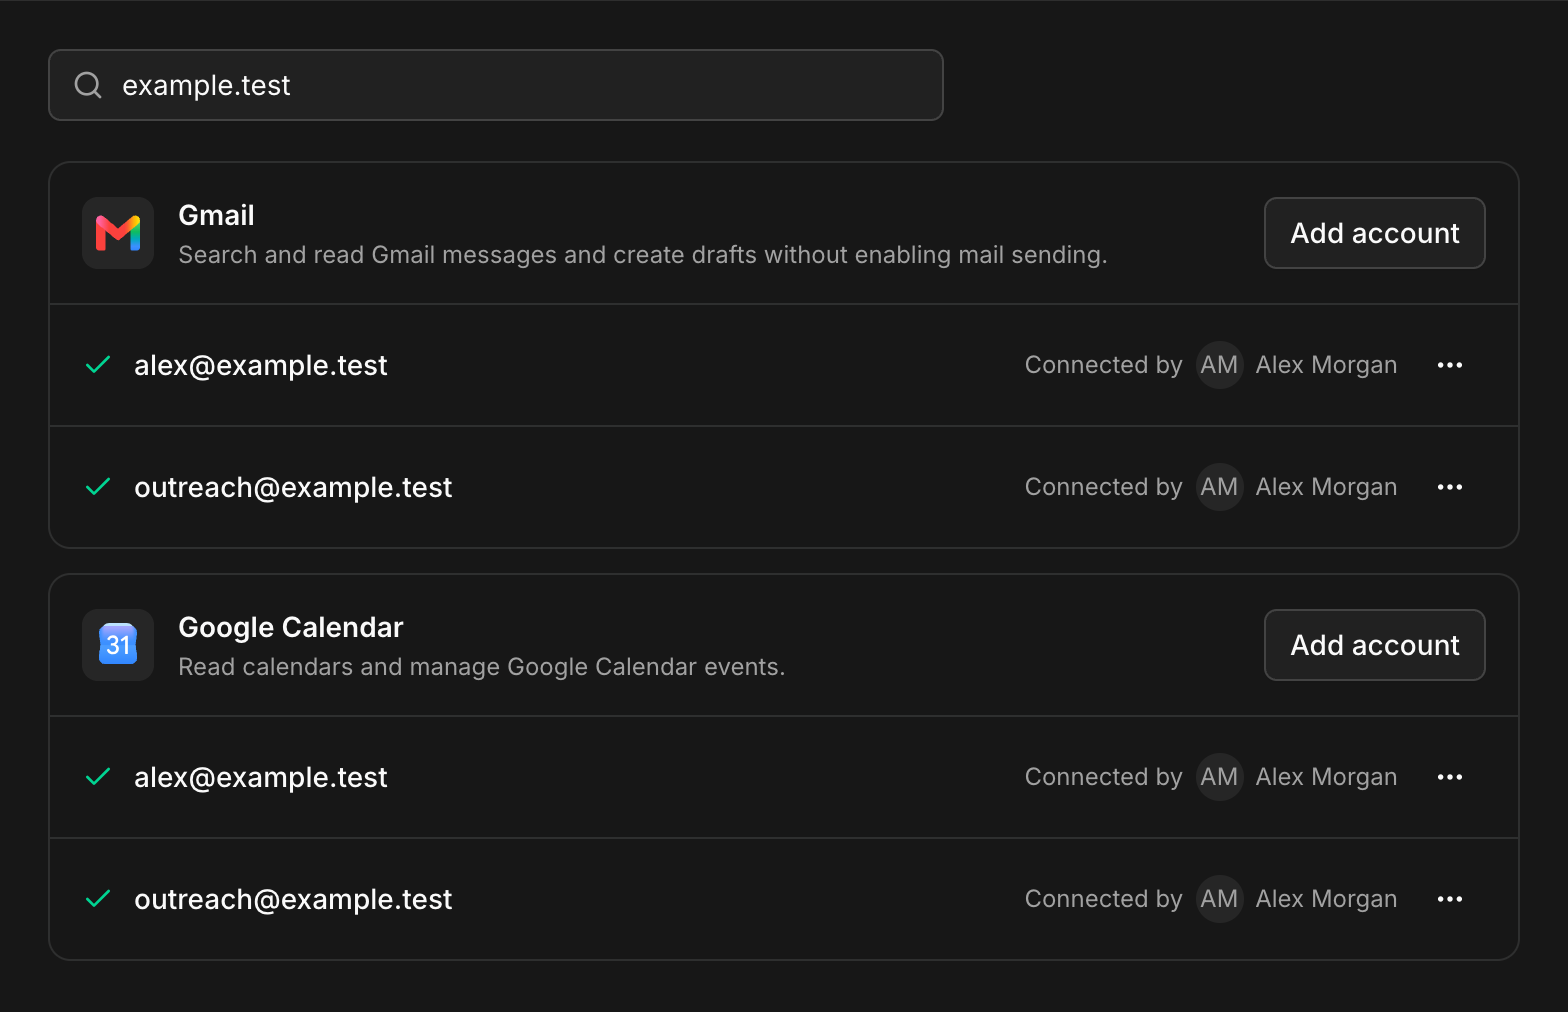This screenshot has width=1568, height=1012.
Task: Click the AM avatar on the Gmail alex@example.test row
Action: point(1219,365)
